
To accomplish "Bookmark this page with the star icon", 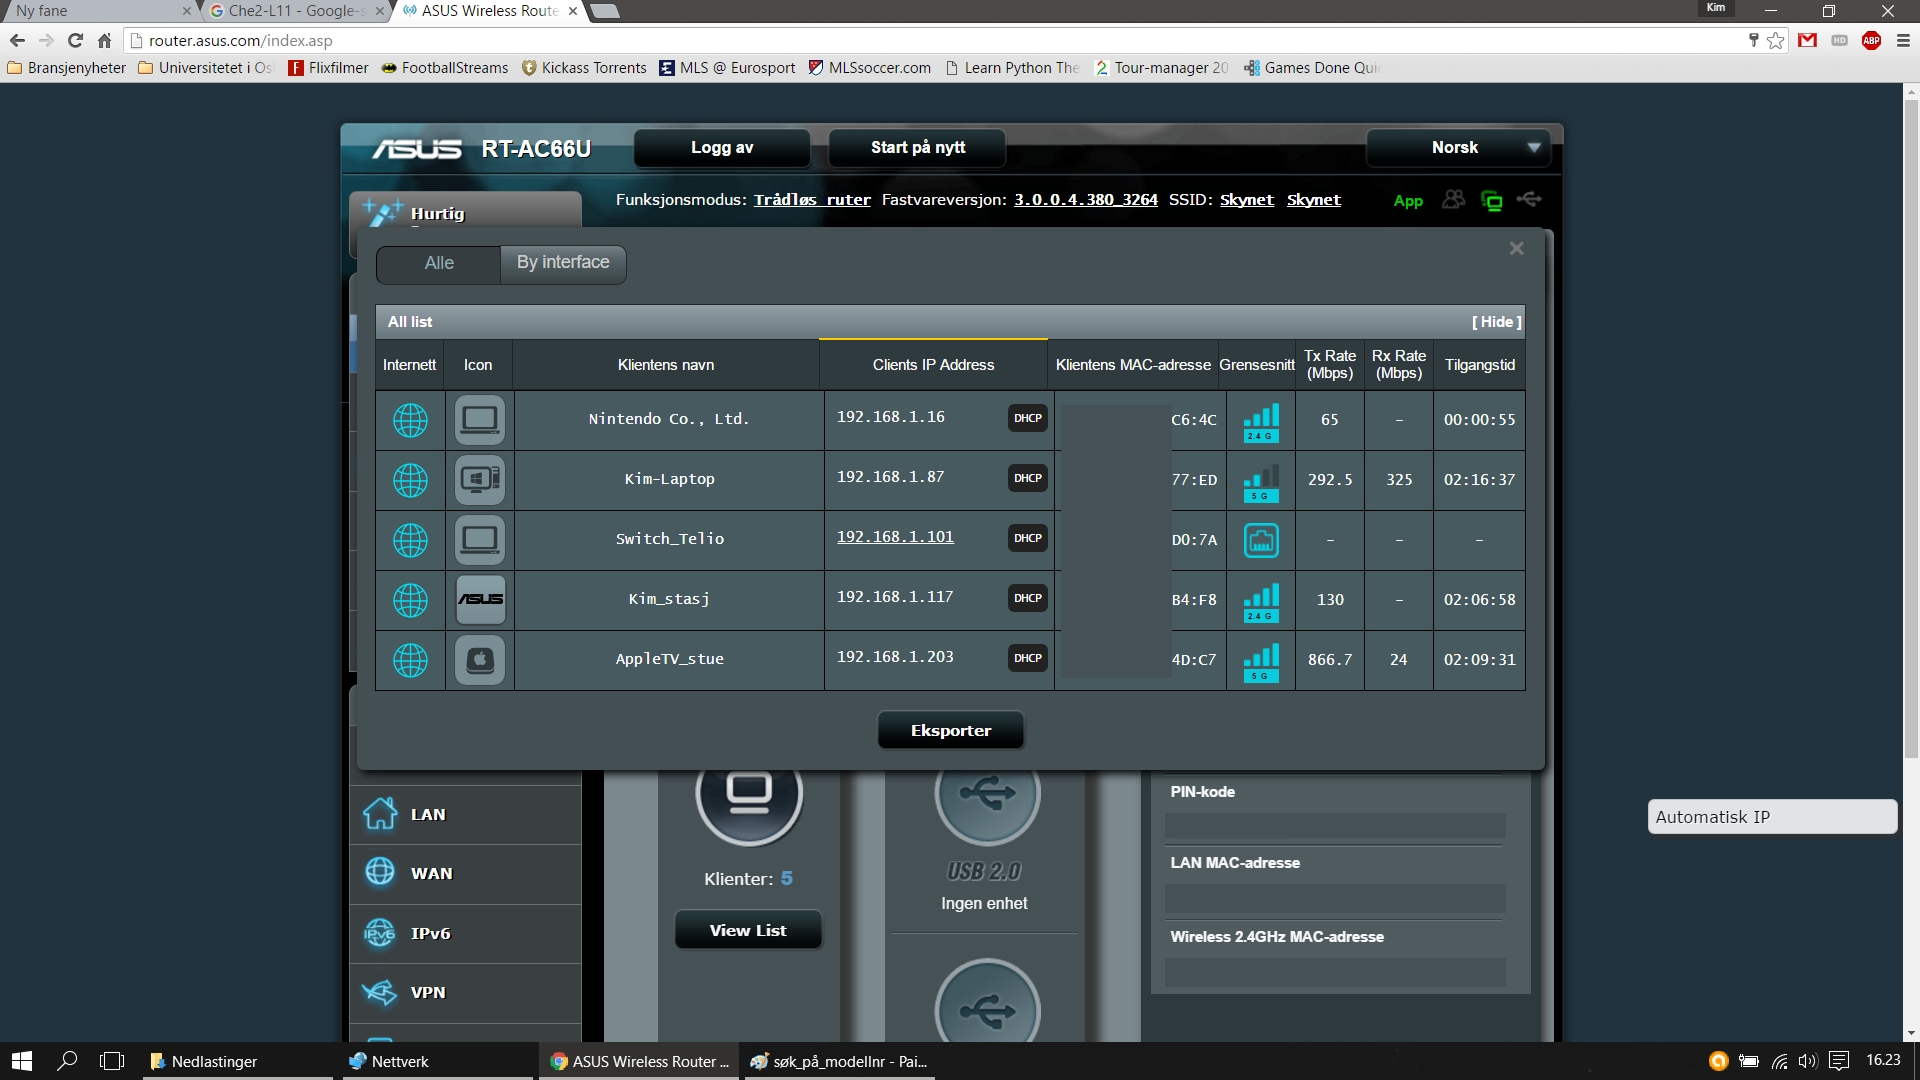I will tap(1776, 41).
